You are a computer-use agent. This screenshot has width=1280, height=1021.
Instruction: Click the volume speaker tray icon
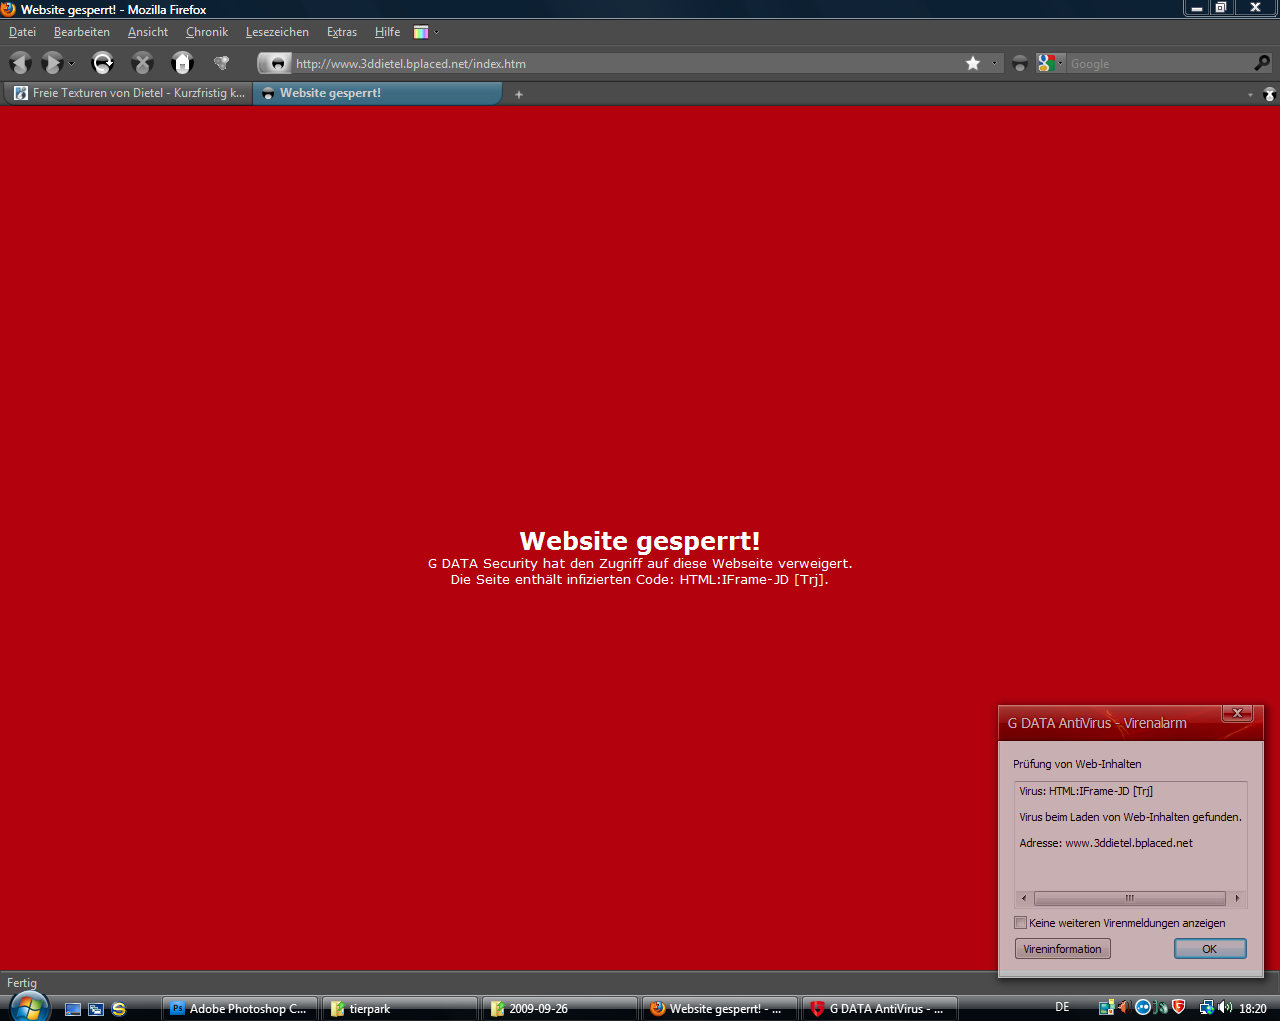(1225, 1007)
